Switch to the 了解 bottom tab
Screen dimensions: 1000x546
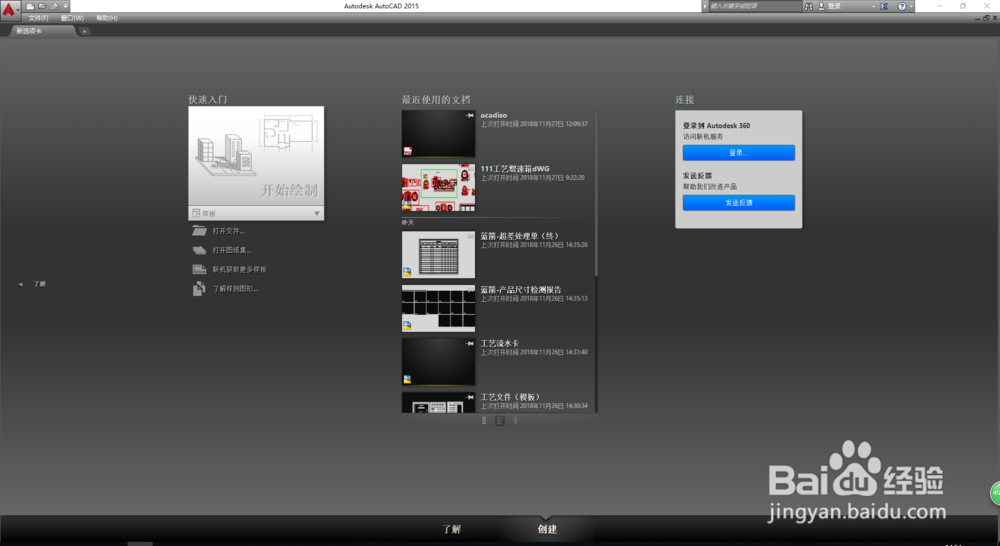point(452,529)
